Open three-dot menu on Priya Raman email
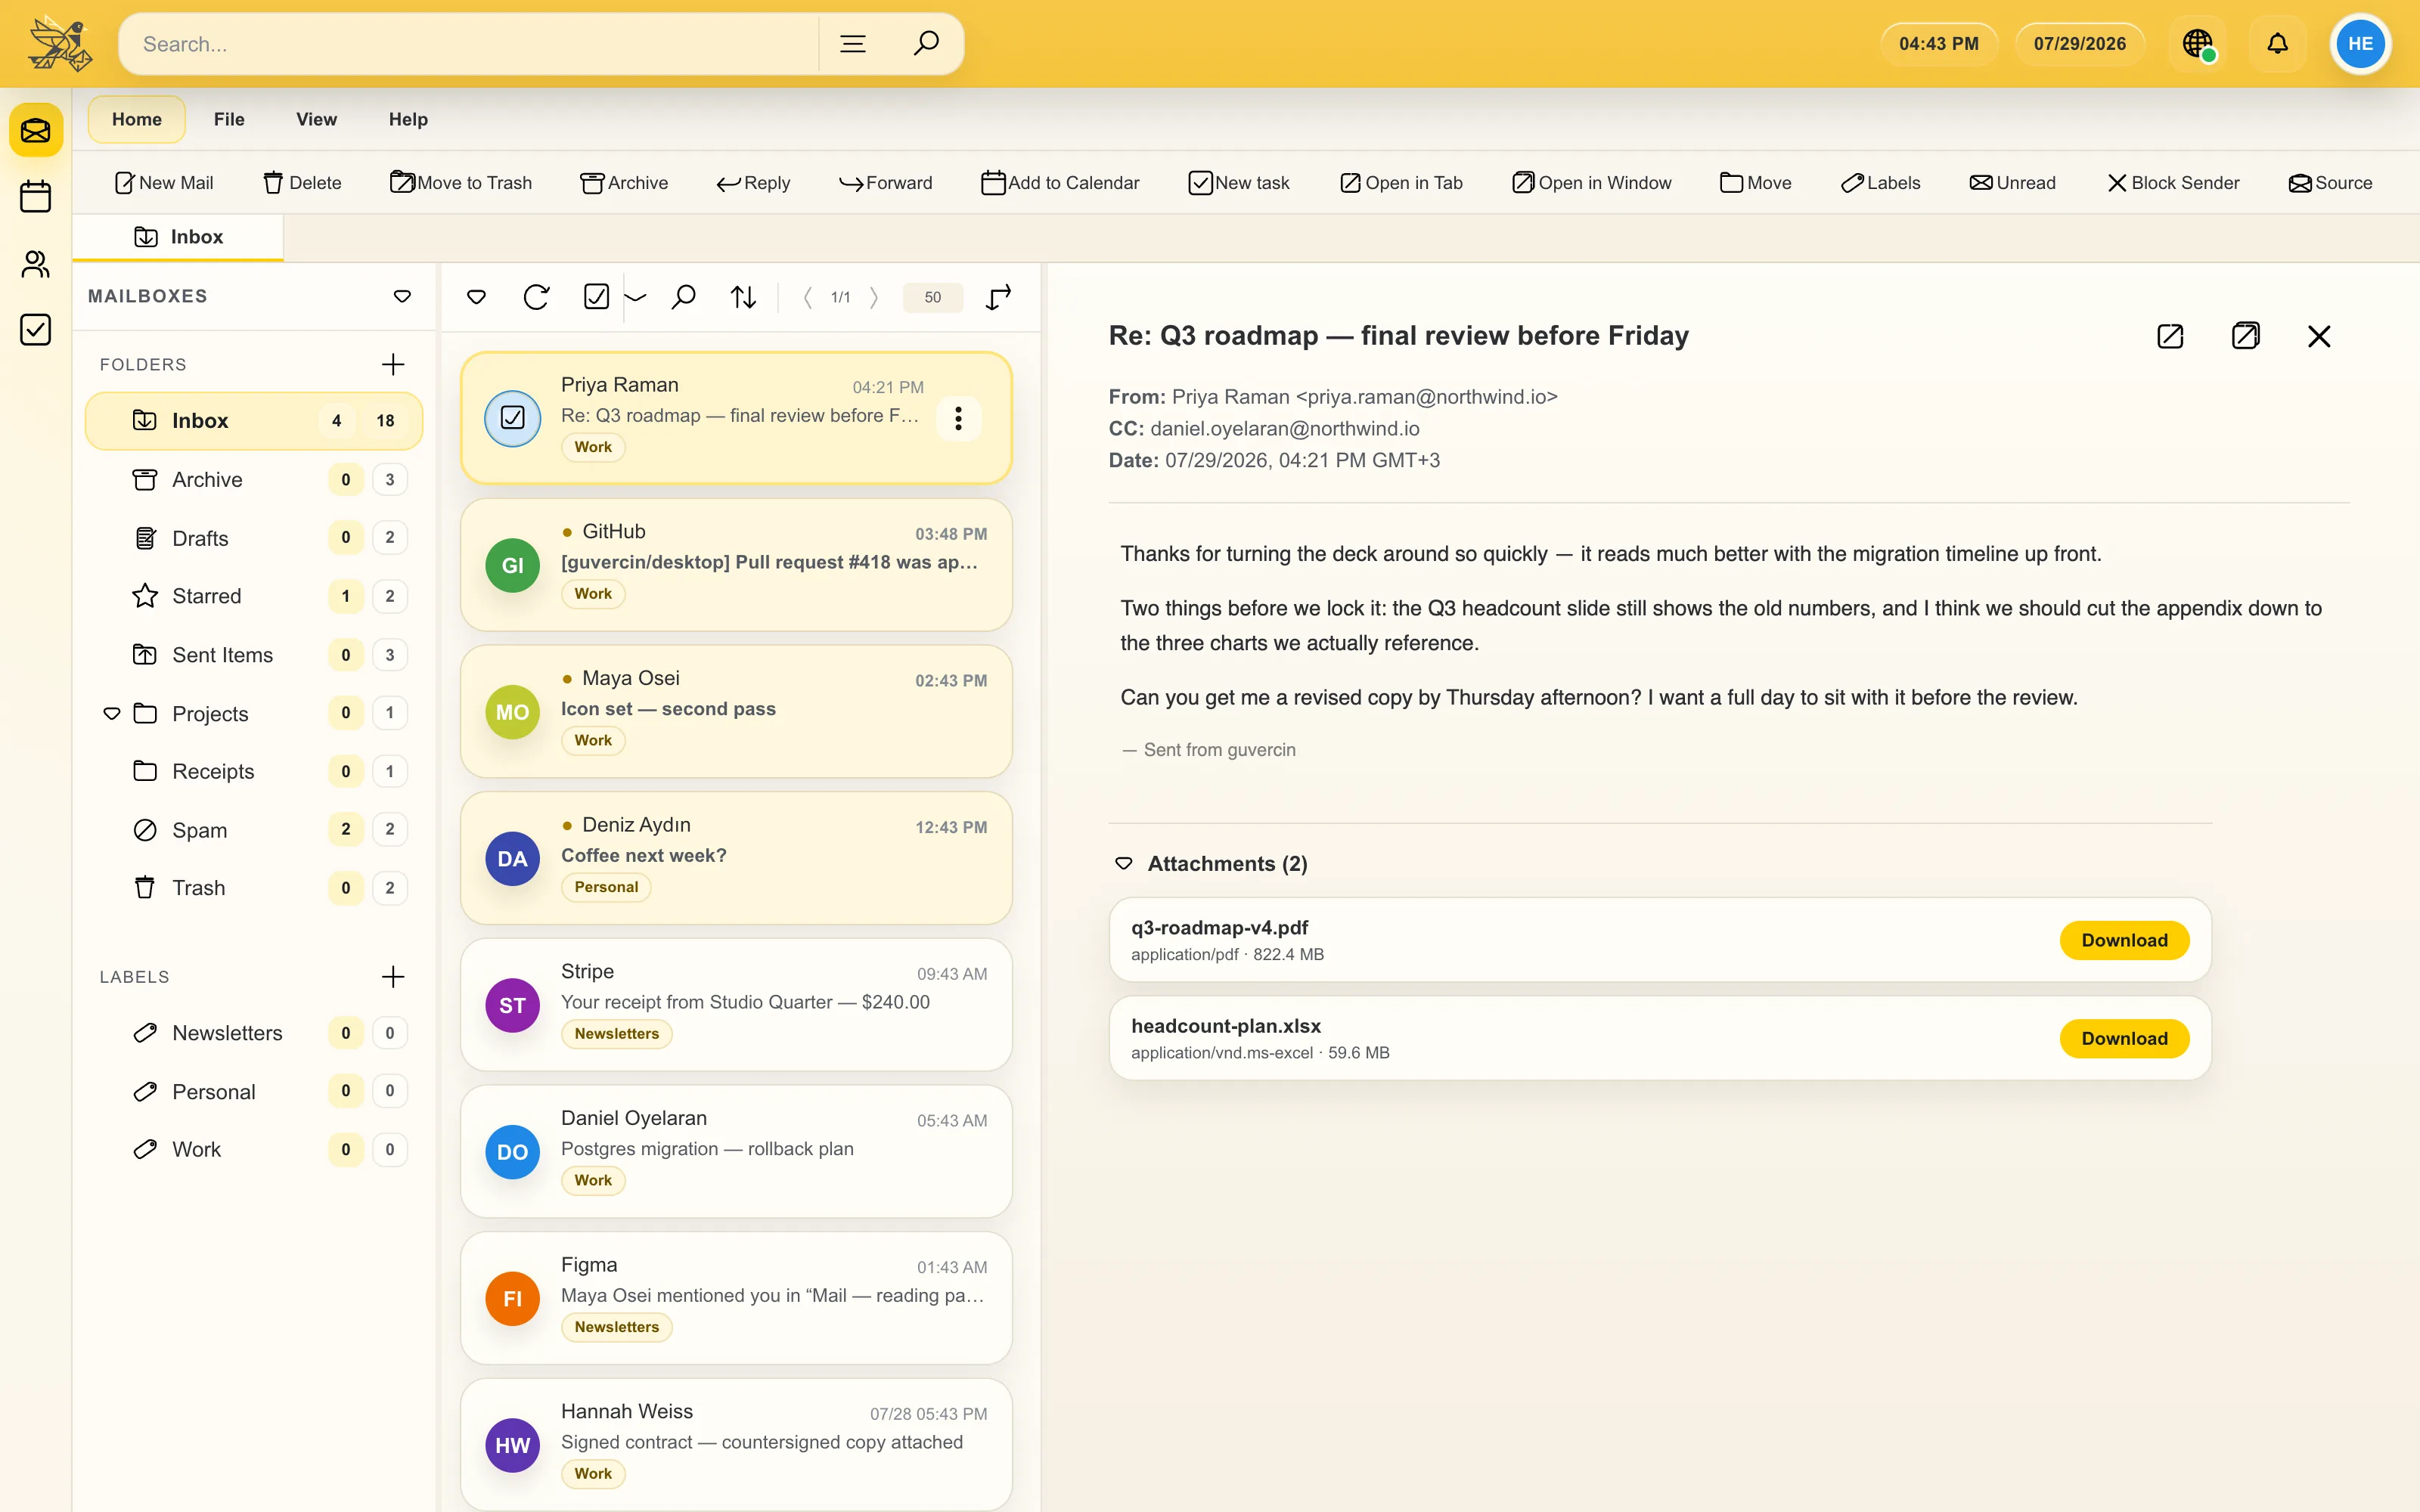Viewport: 2420px width, 1512px height. (x=958, y=418)
